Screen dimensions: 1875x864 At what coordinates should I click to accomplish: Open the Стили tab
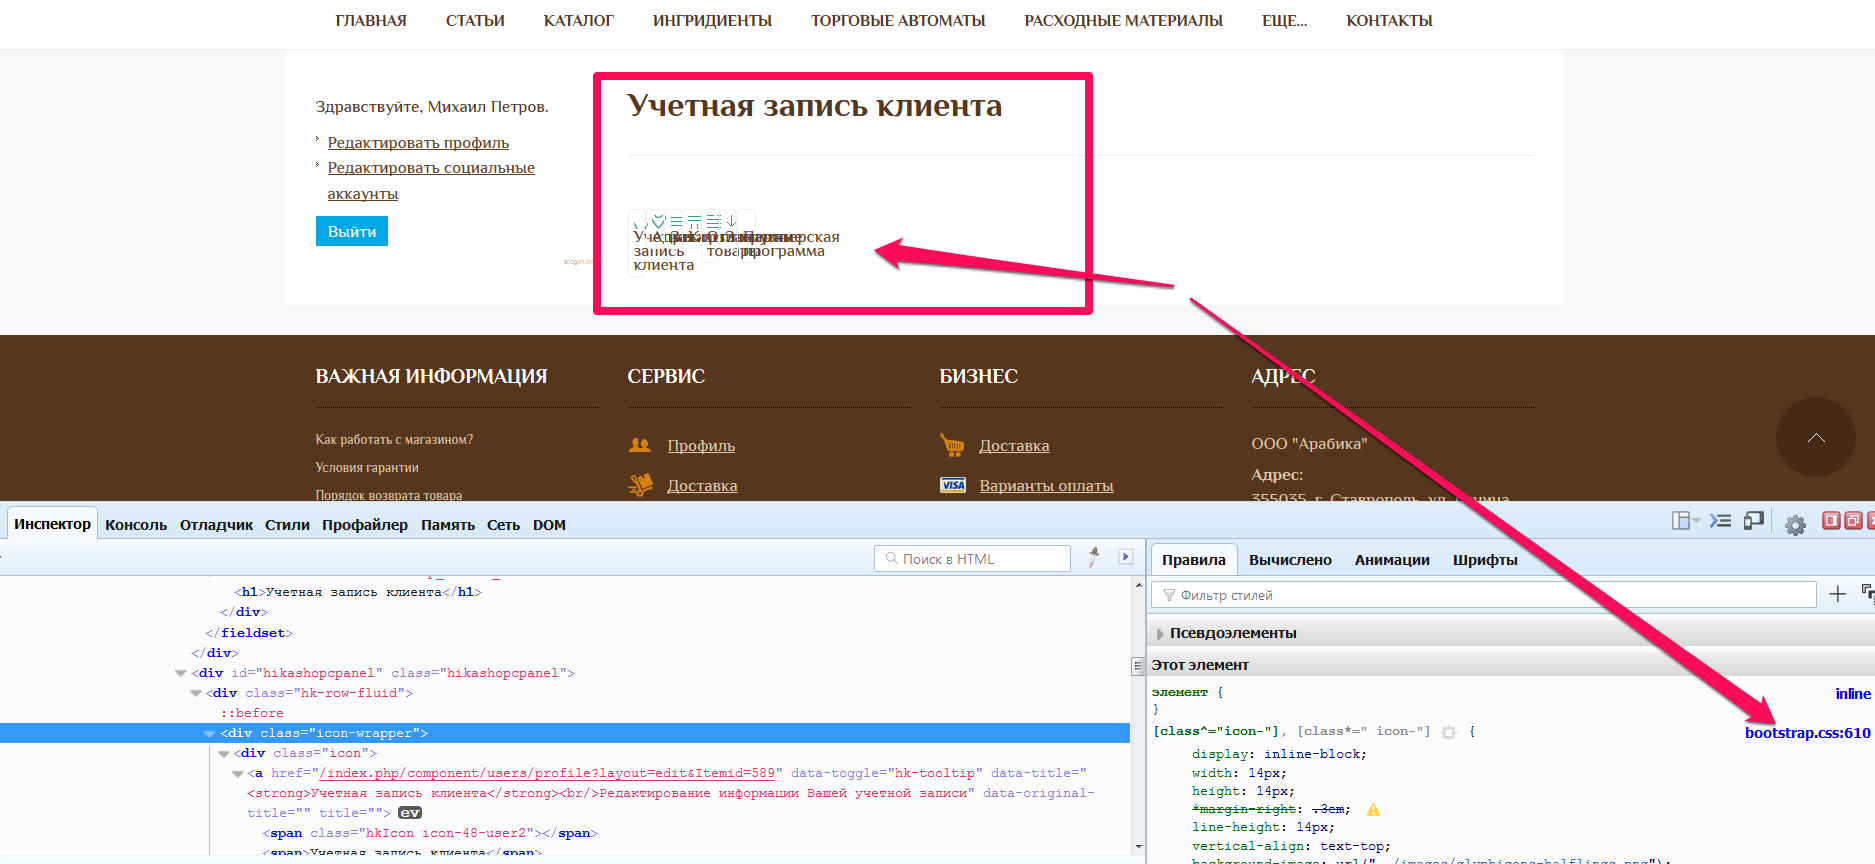[287, 525]
